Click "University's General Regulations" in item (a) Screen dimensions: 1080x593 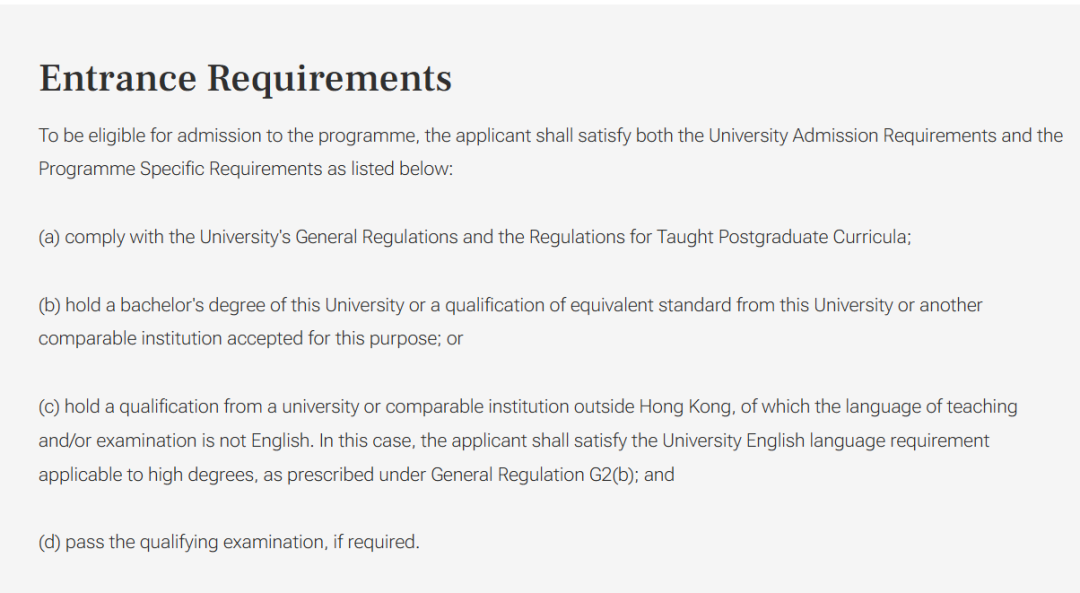pyautogui.click(x=328, y=238)
